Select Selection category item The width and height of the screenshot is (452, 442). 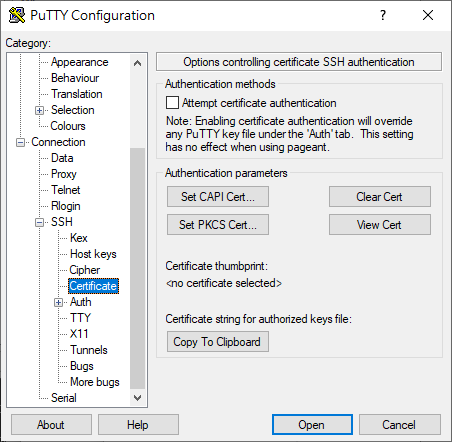pyautogui.click(x=73, y=110)
